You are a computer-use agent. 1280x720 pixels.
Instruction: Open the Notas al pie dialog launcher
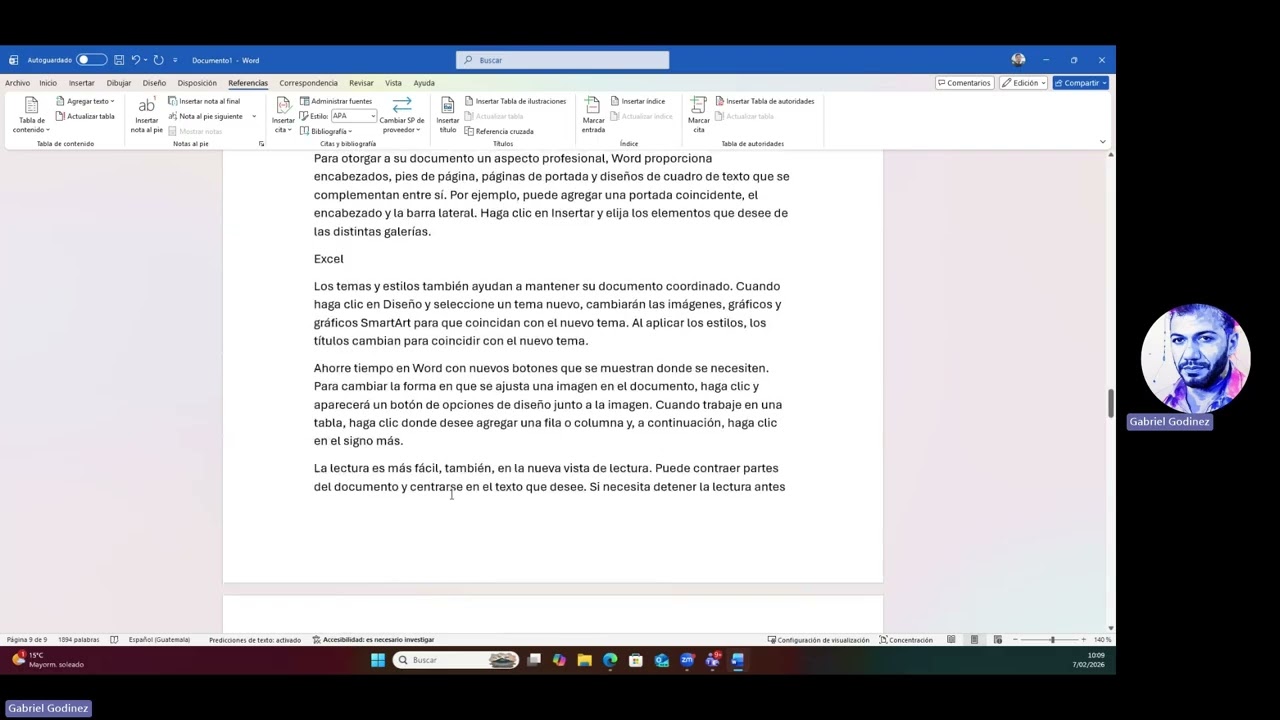tap(262, 144)
